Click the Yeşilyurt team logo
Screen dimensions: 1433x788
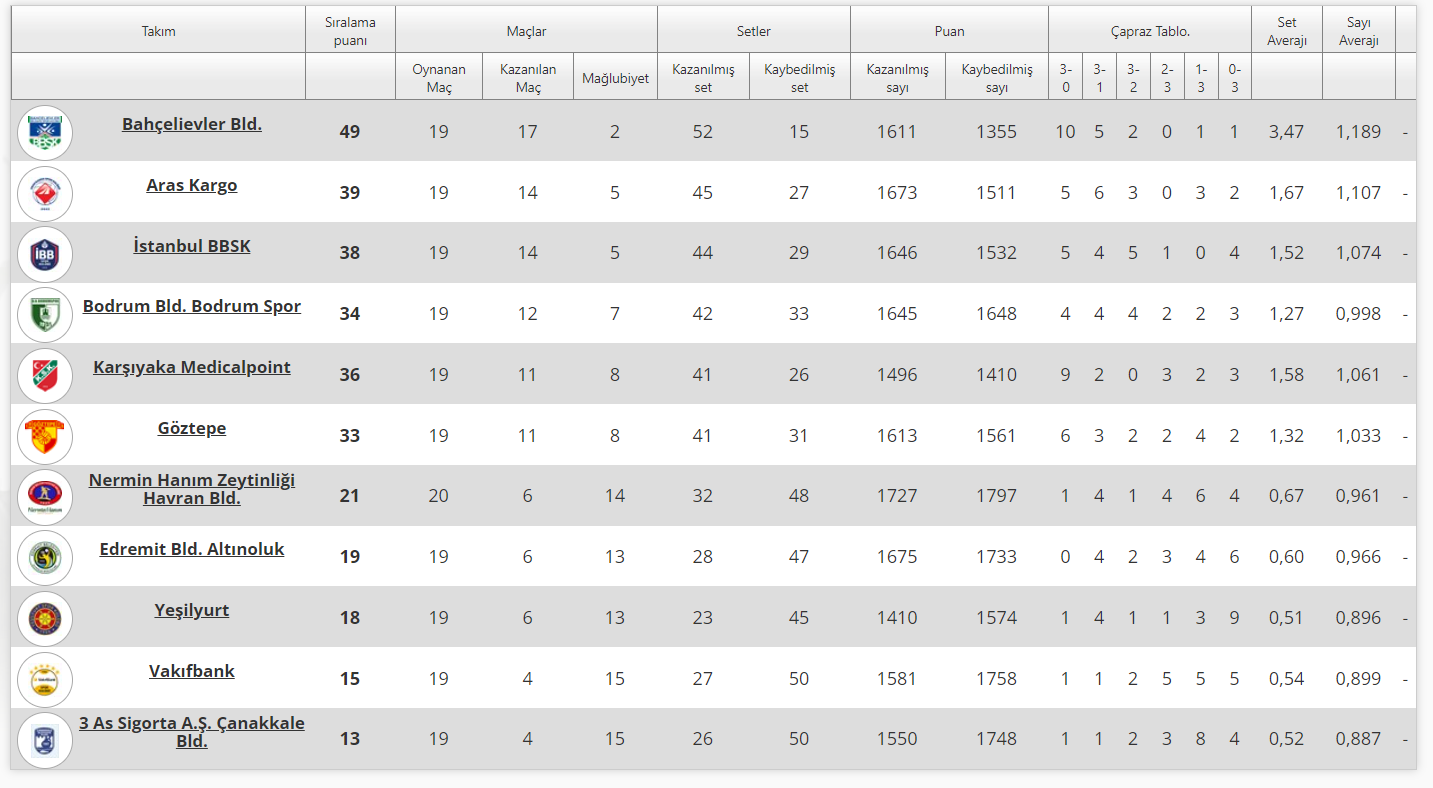pyautogui.click(x=45, y=618)
